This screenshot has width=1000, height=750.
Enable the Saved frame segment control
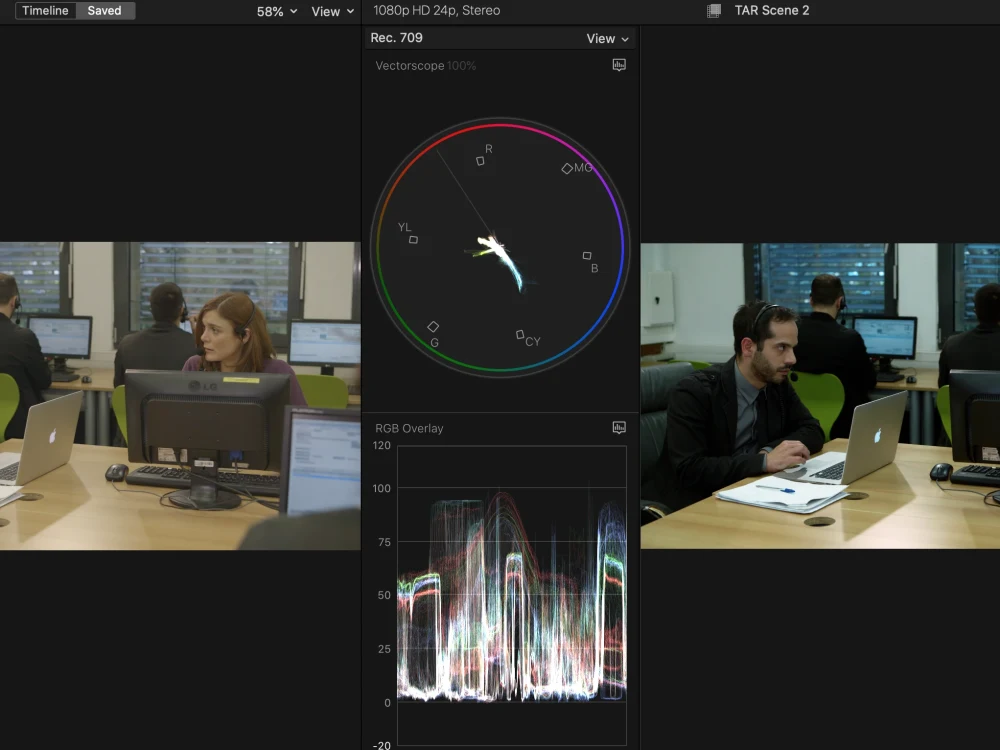coord(104,10)
